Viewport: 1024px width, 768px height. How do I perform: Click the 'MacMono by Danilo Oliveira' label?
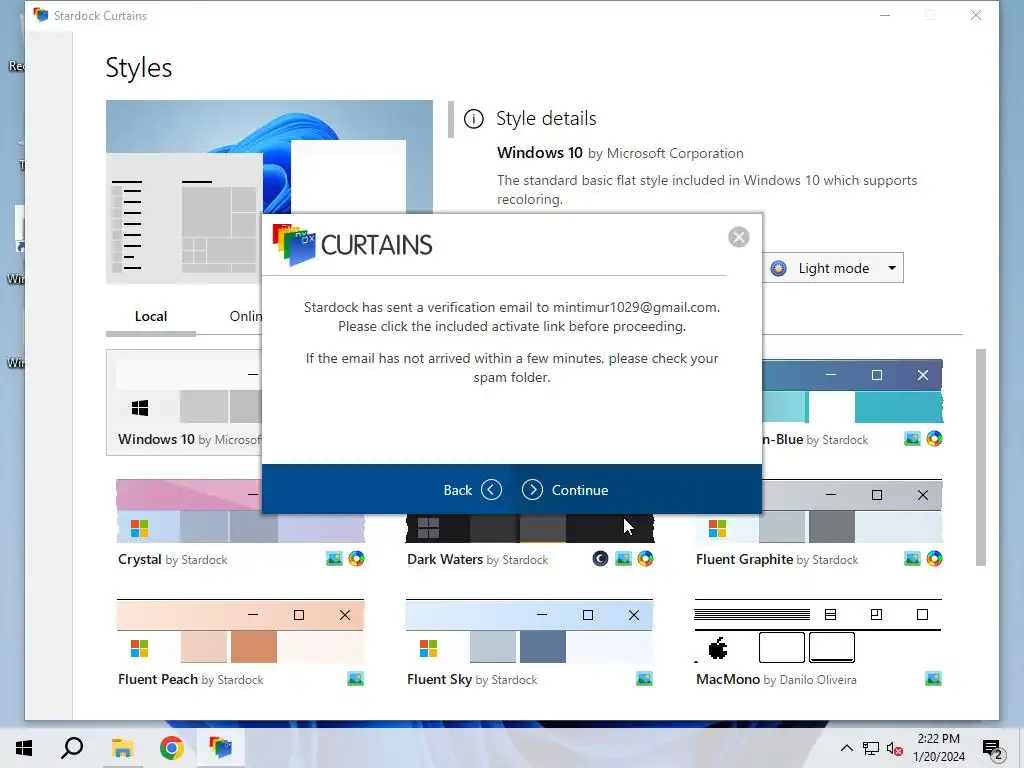(776, 680)
